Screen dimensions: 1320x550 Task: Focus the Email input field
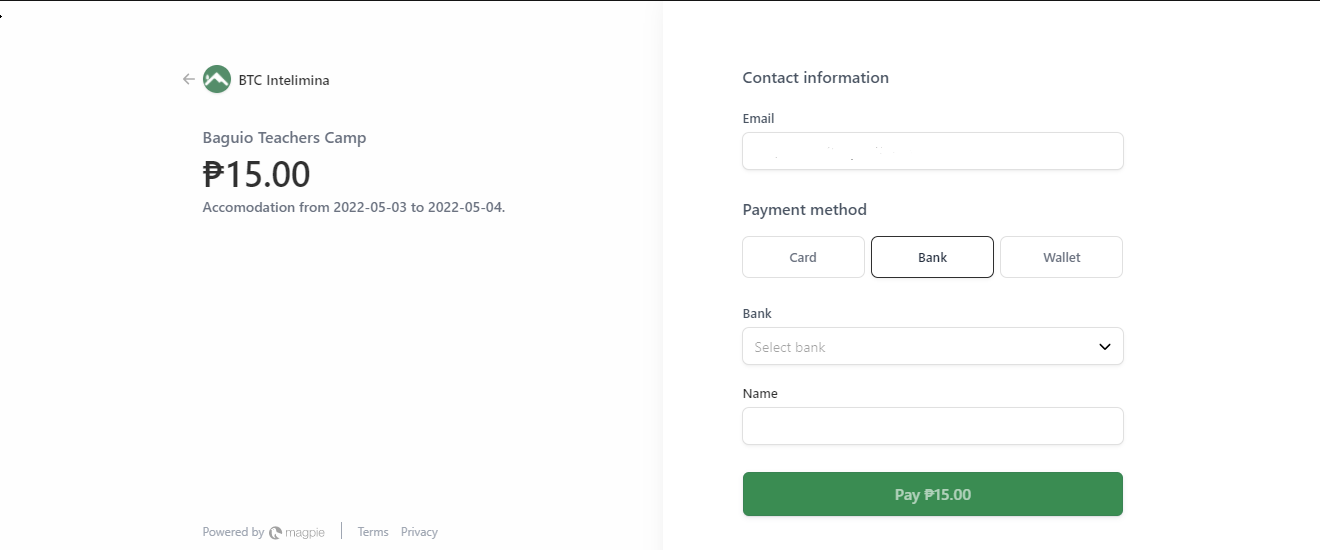932,152
